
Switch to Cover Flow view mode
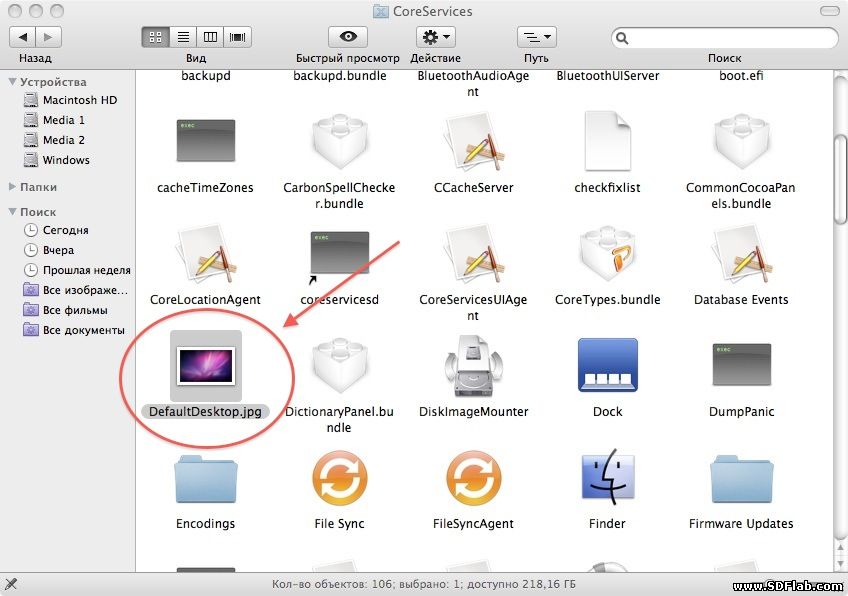point(238,37)
